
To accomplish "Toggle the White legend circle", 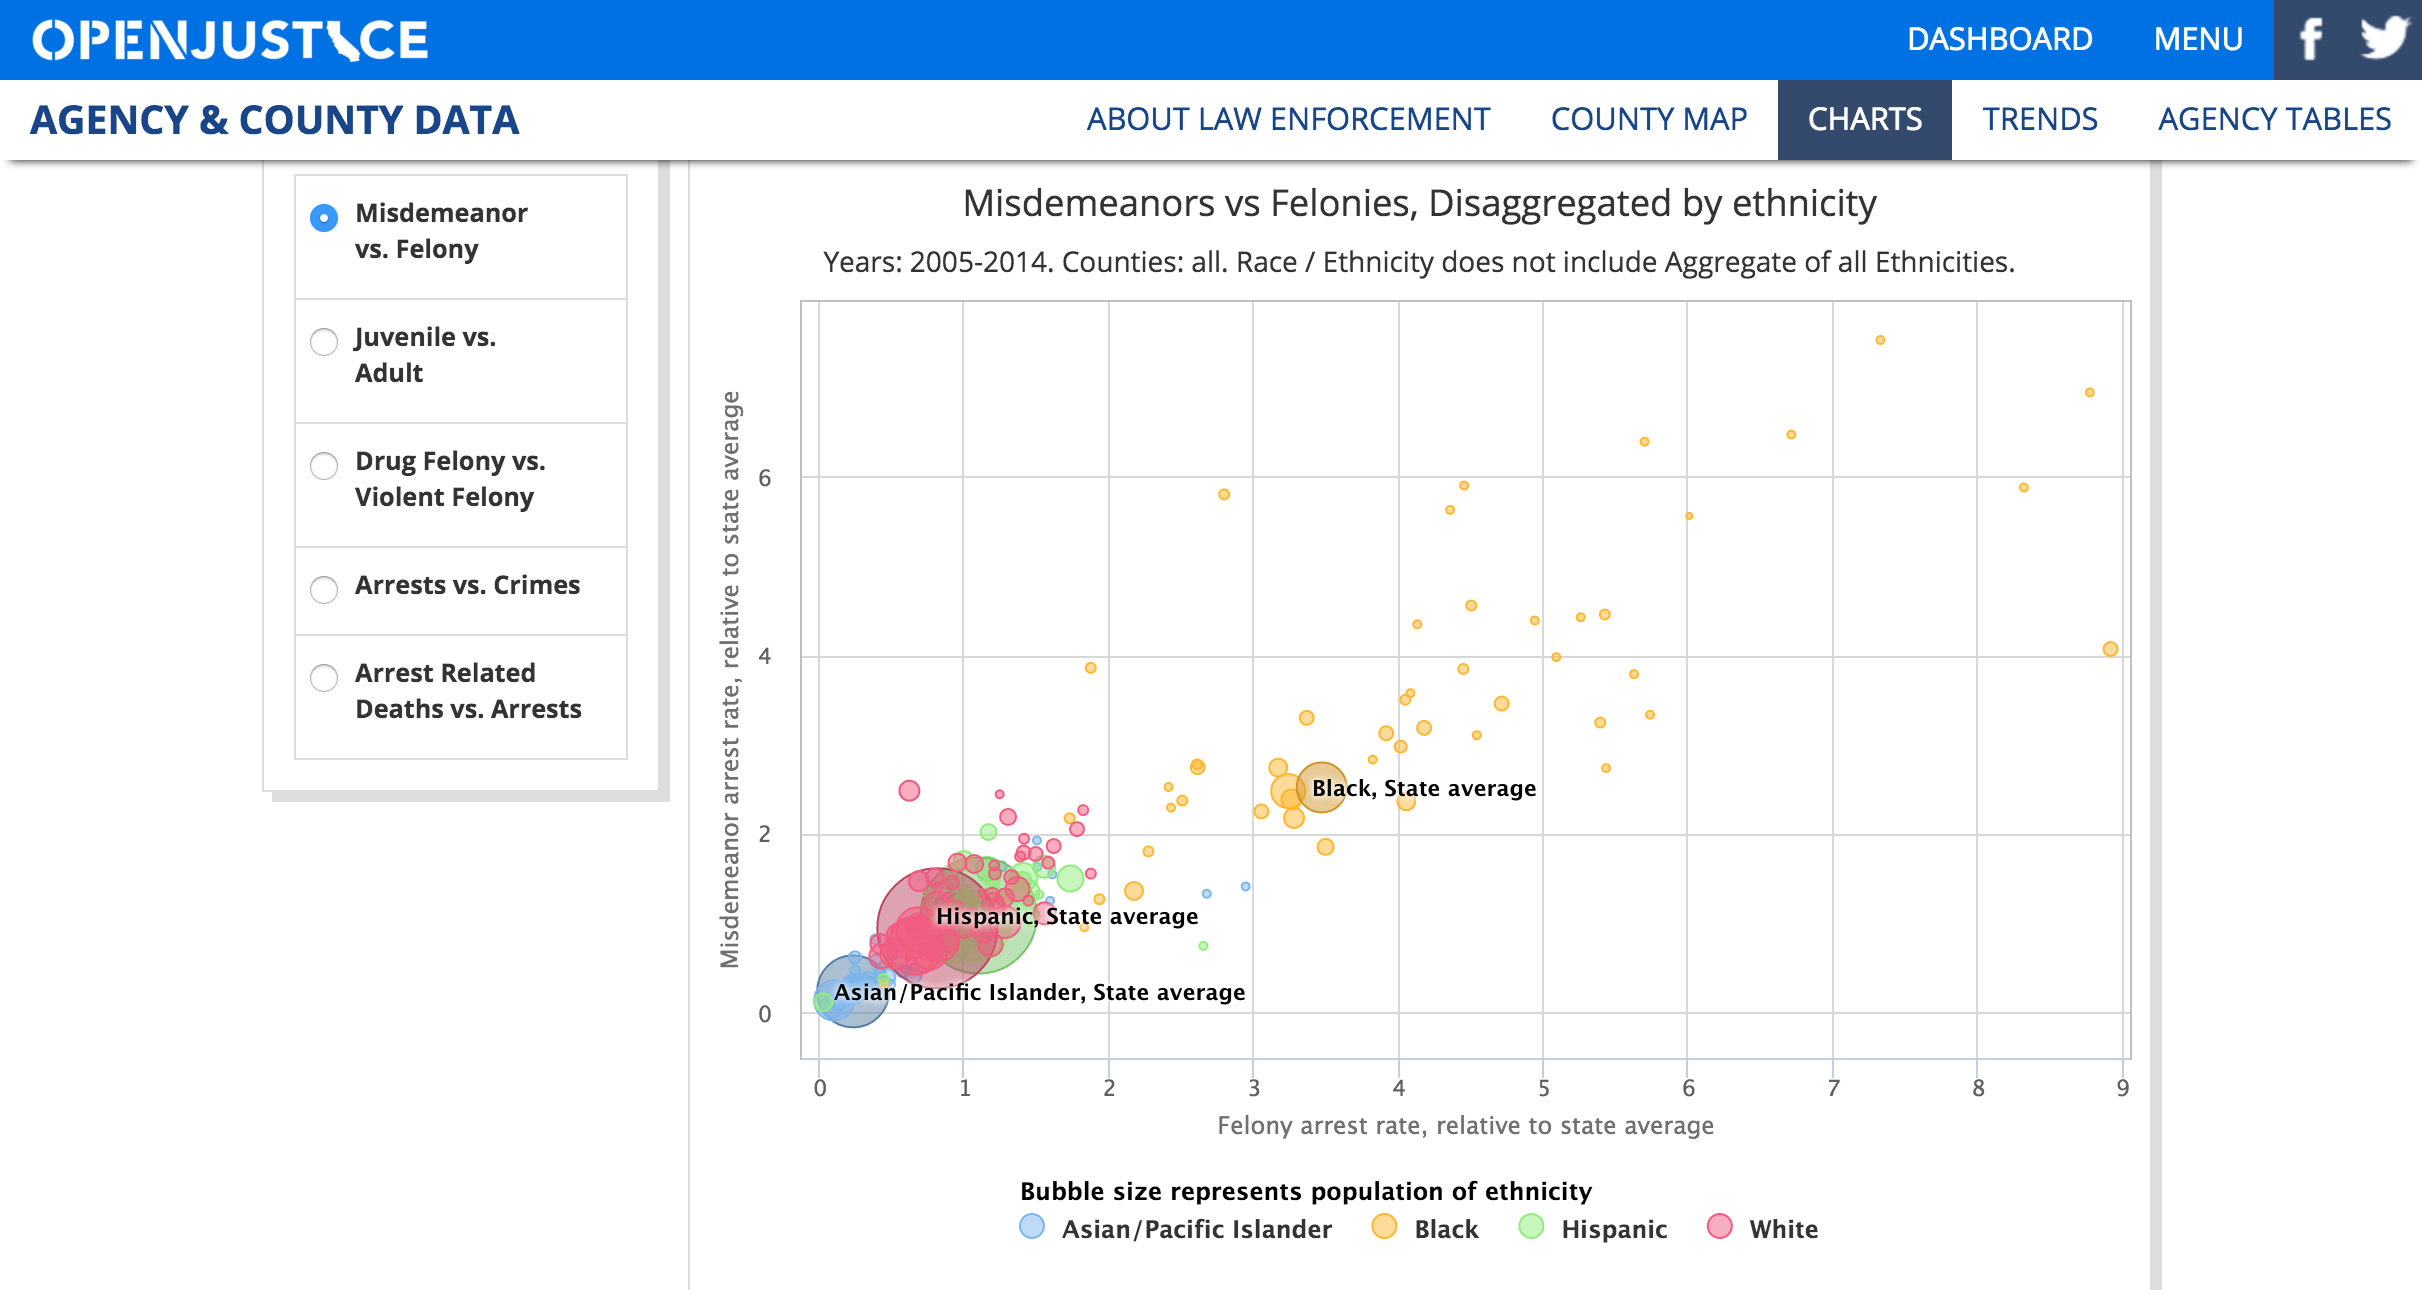I will point(1719,1227).
